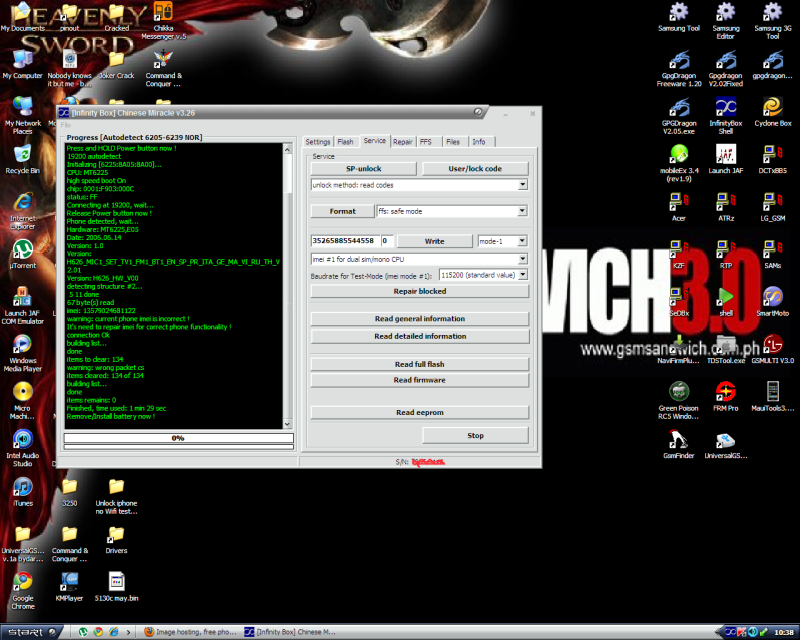Click the Read eeprom button
This screenshot has height=640, width=800.
[419, 412]
